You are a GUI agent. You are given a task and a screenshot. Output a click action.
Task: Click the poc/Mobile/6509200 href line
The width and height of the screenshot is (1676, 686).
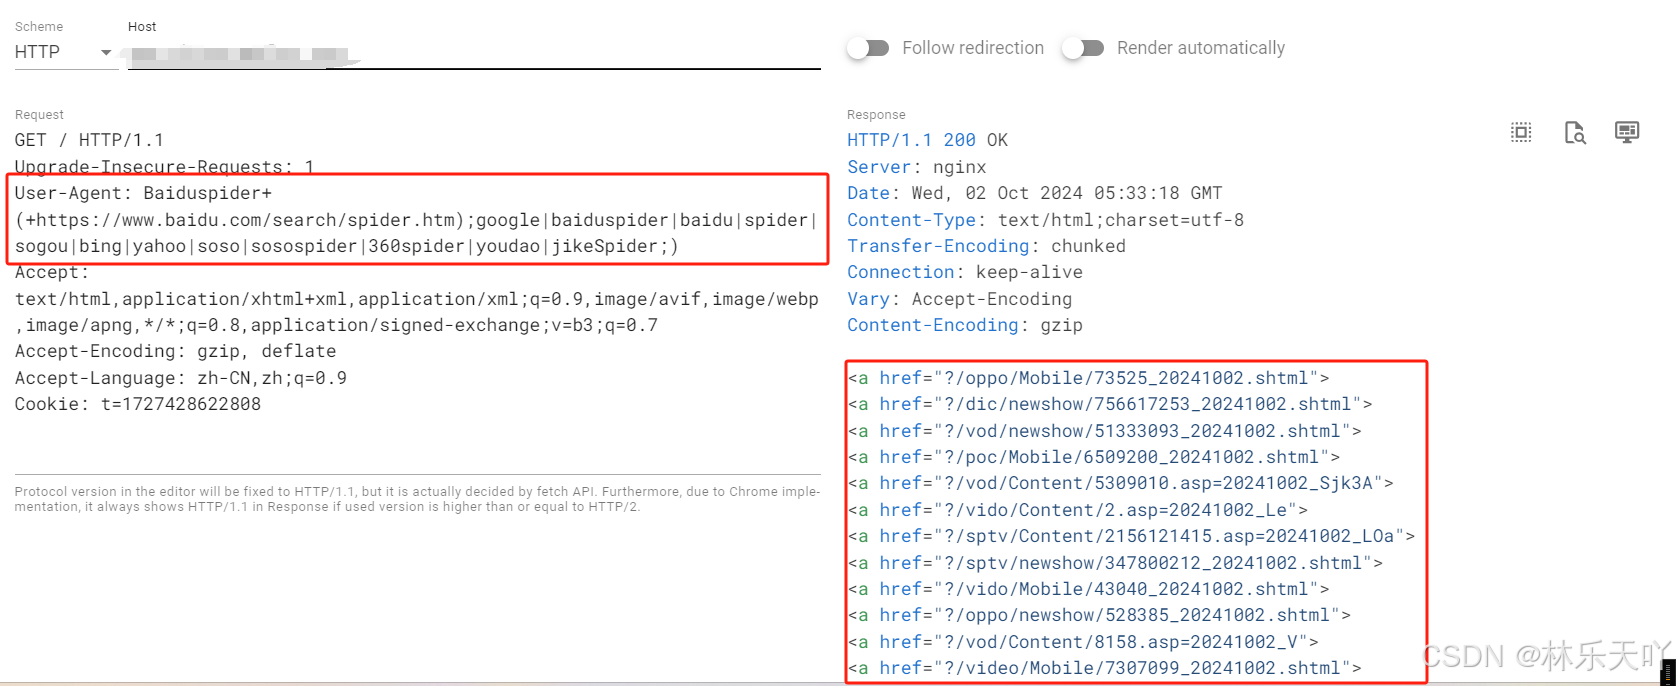(x=1094, y=457)
